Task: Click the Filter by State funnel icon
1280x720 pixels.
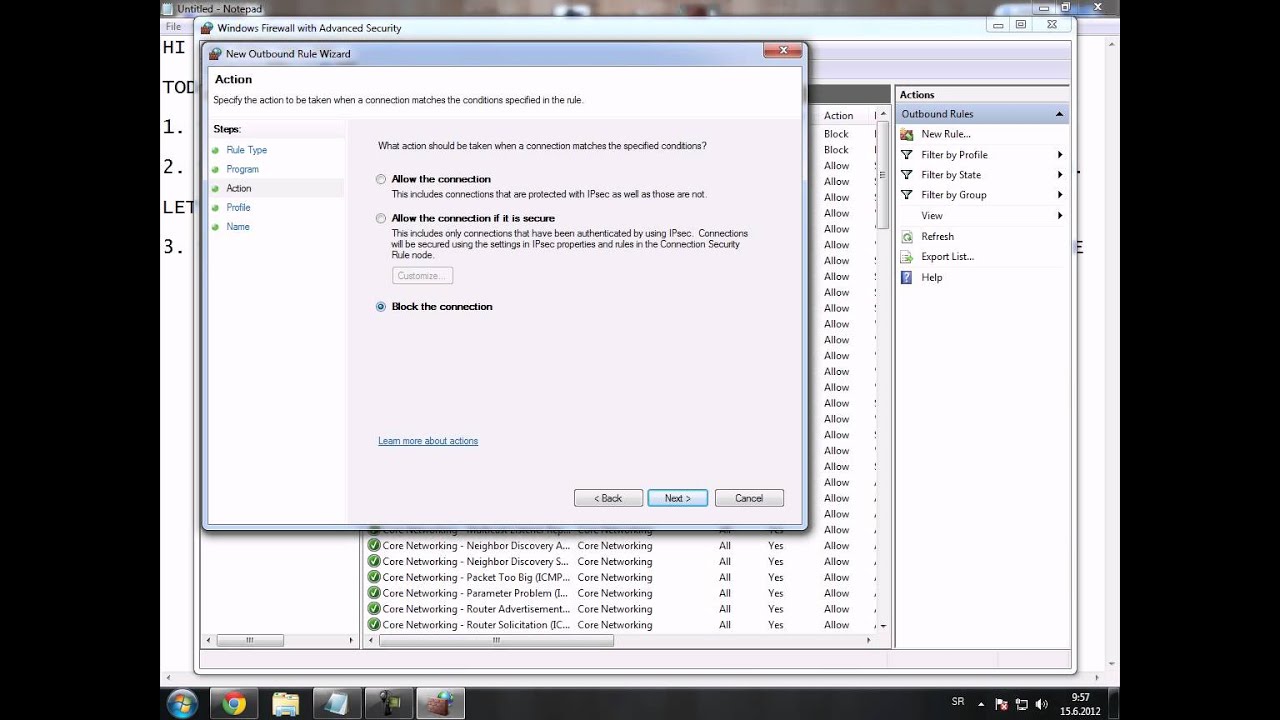Action: (x=907, y=175)
